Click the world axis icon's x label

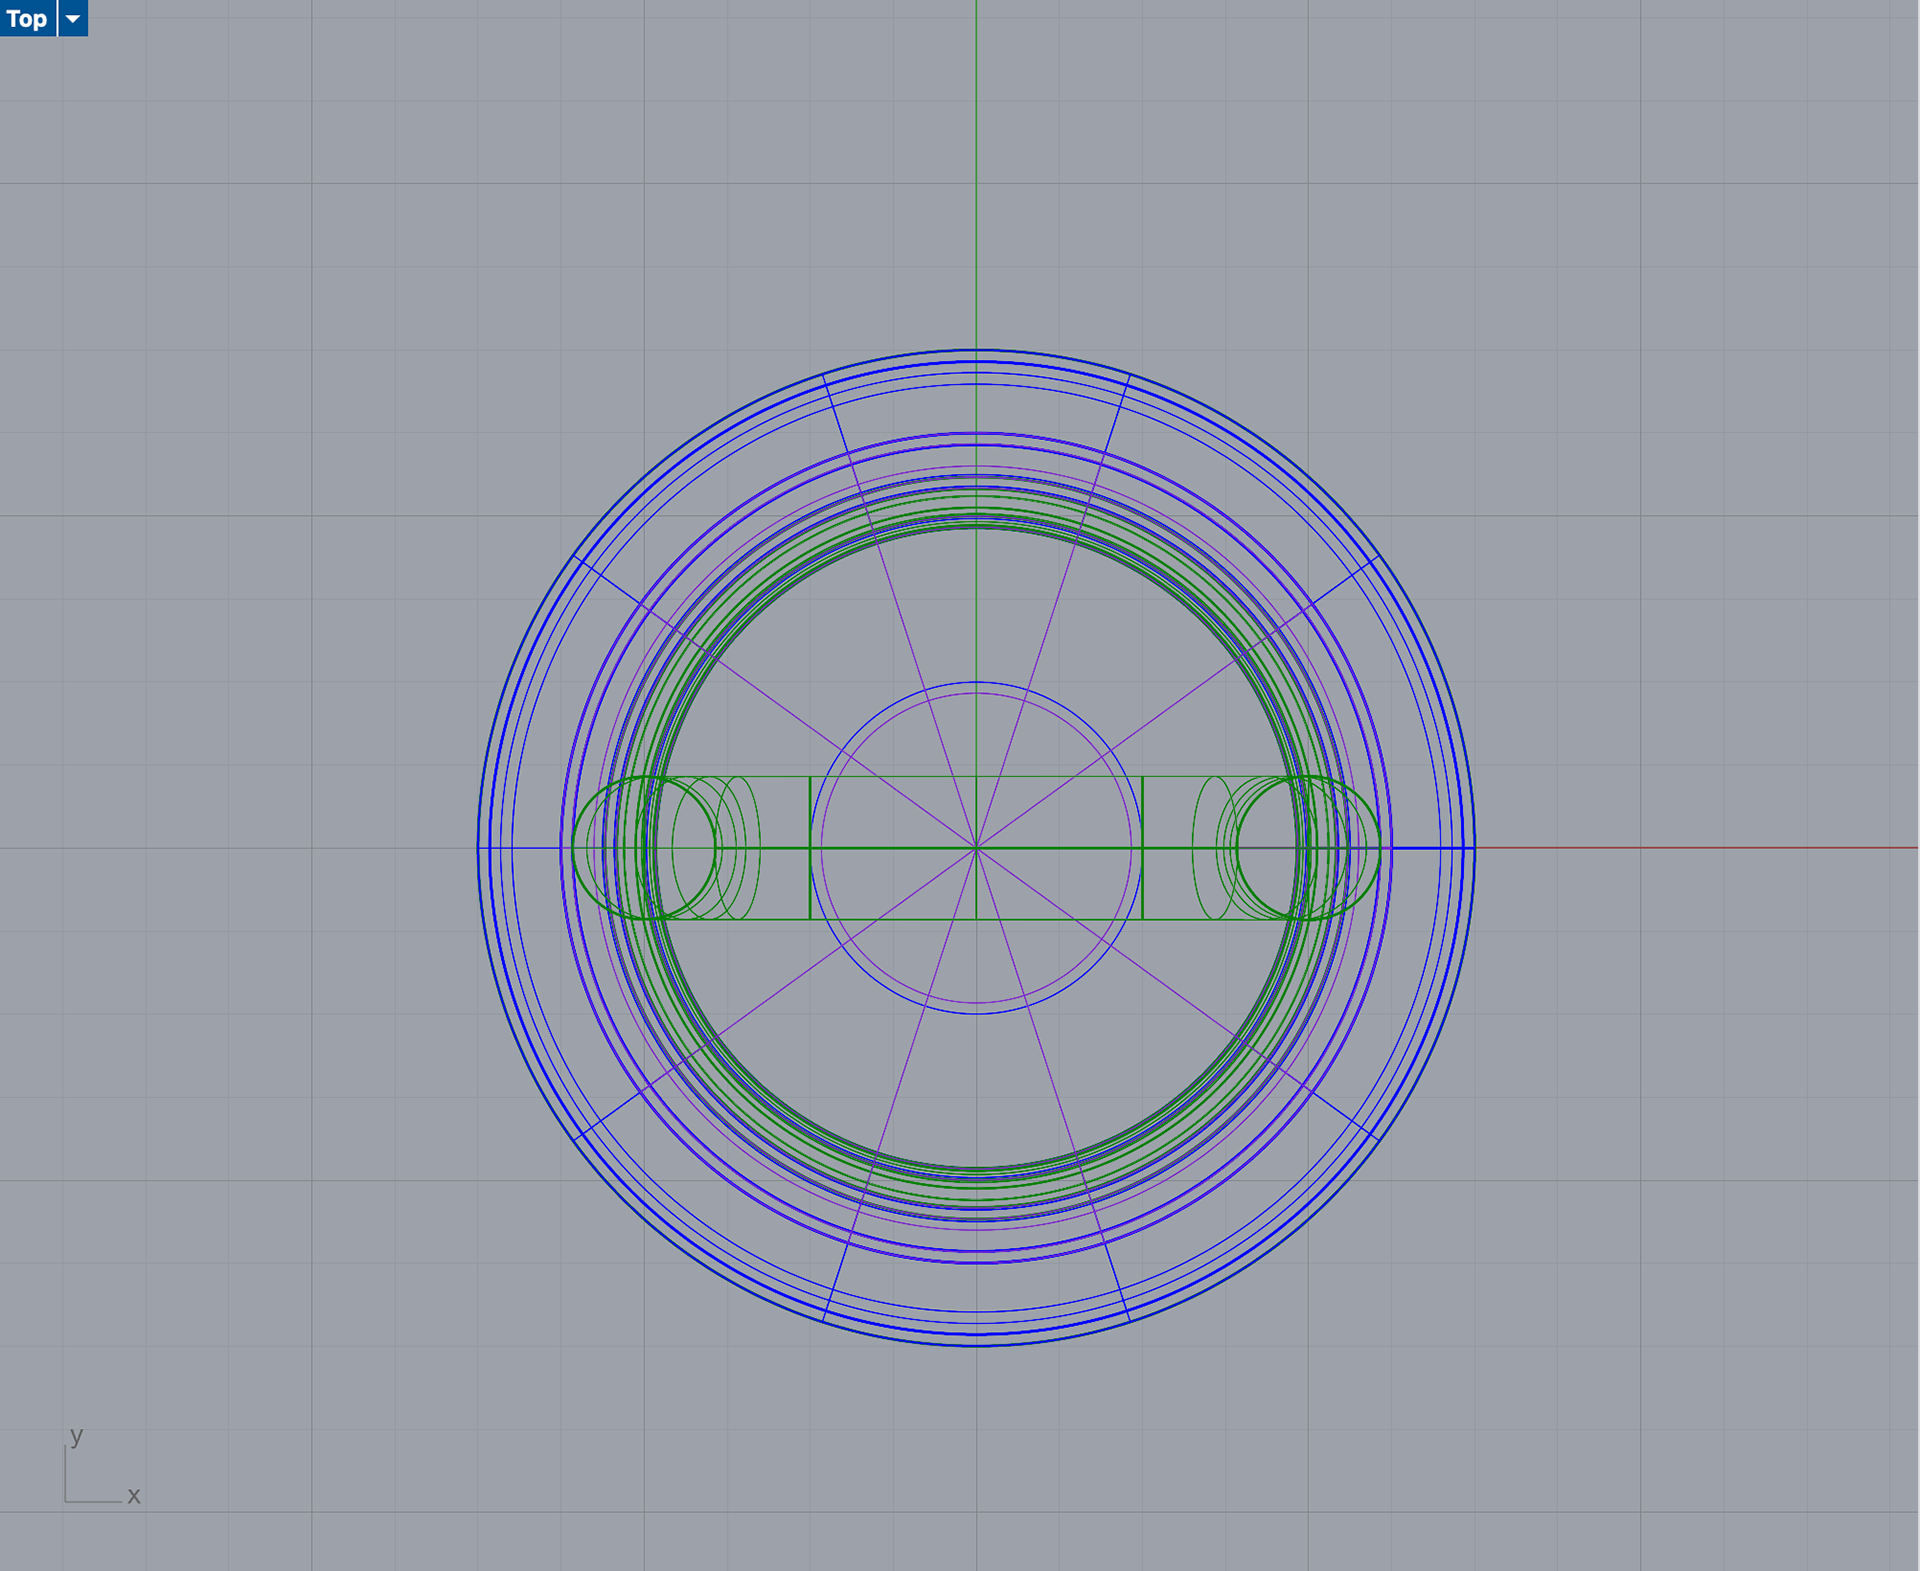pos(134,1495)
